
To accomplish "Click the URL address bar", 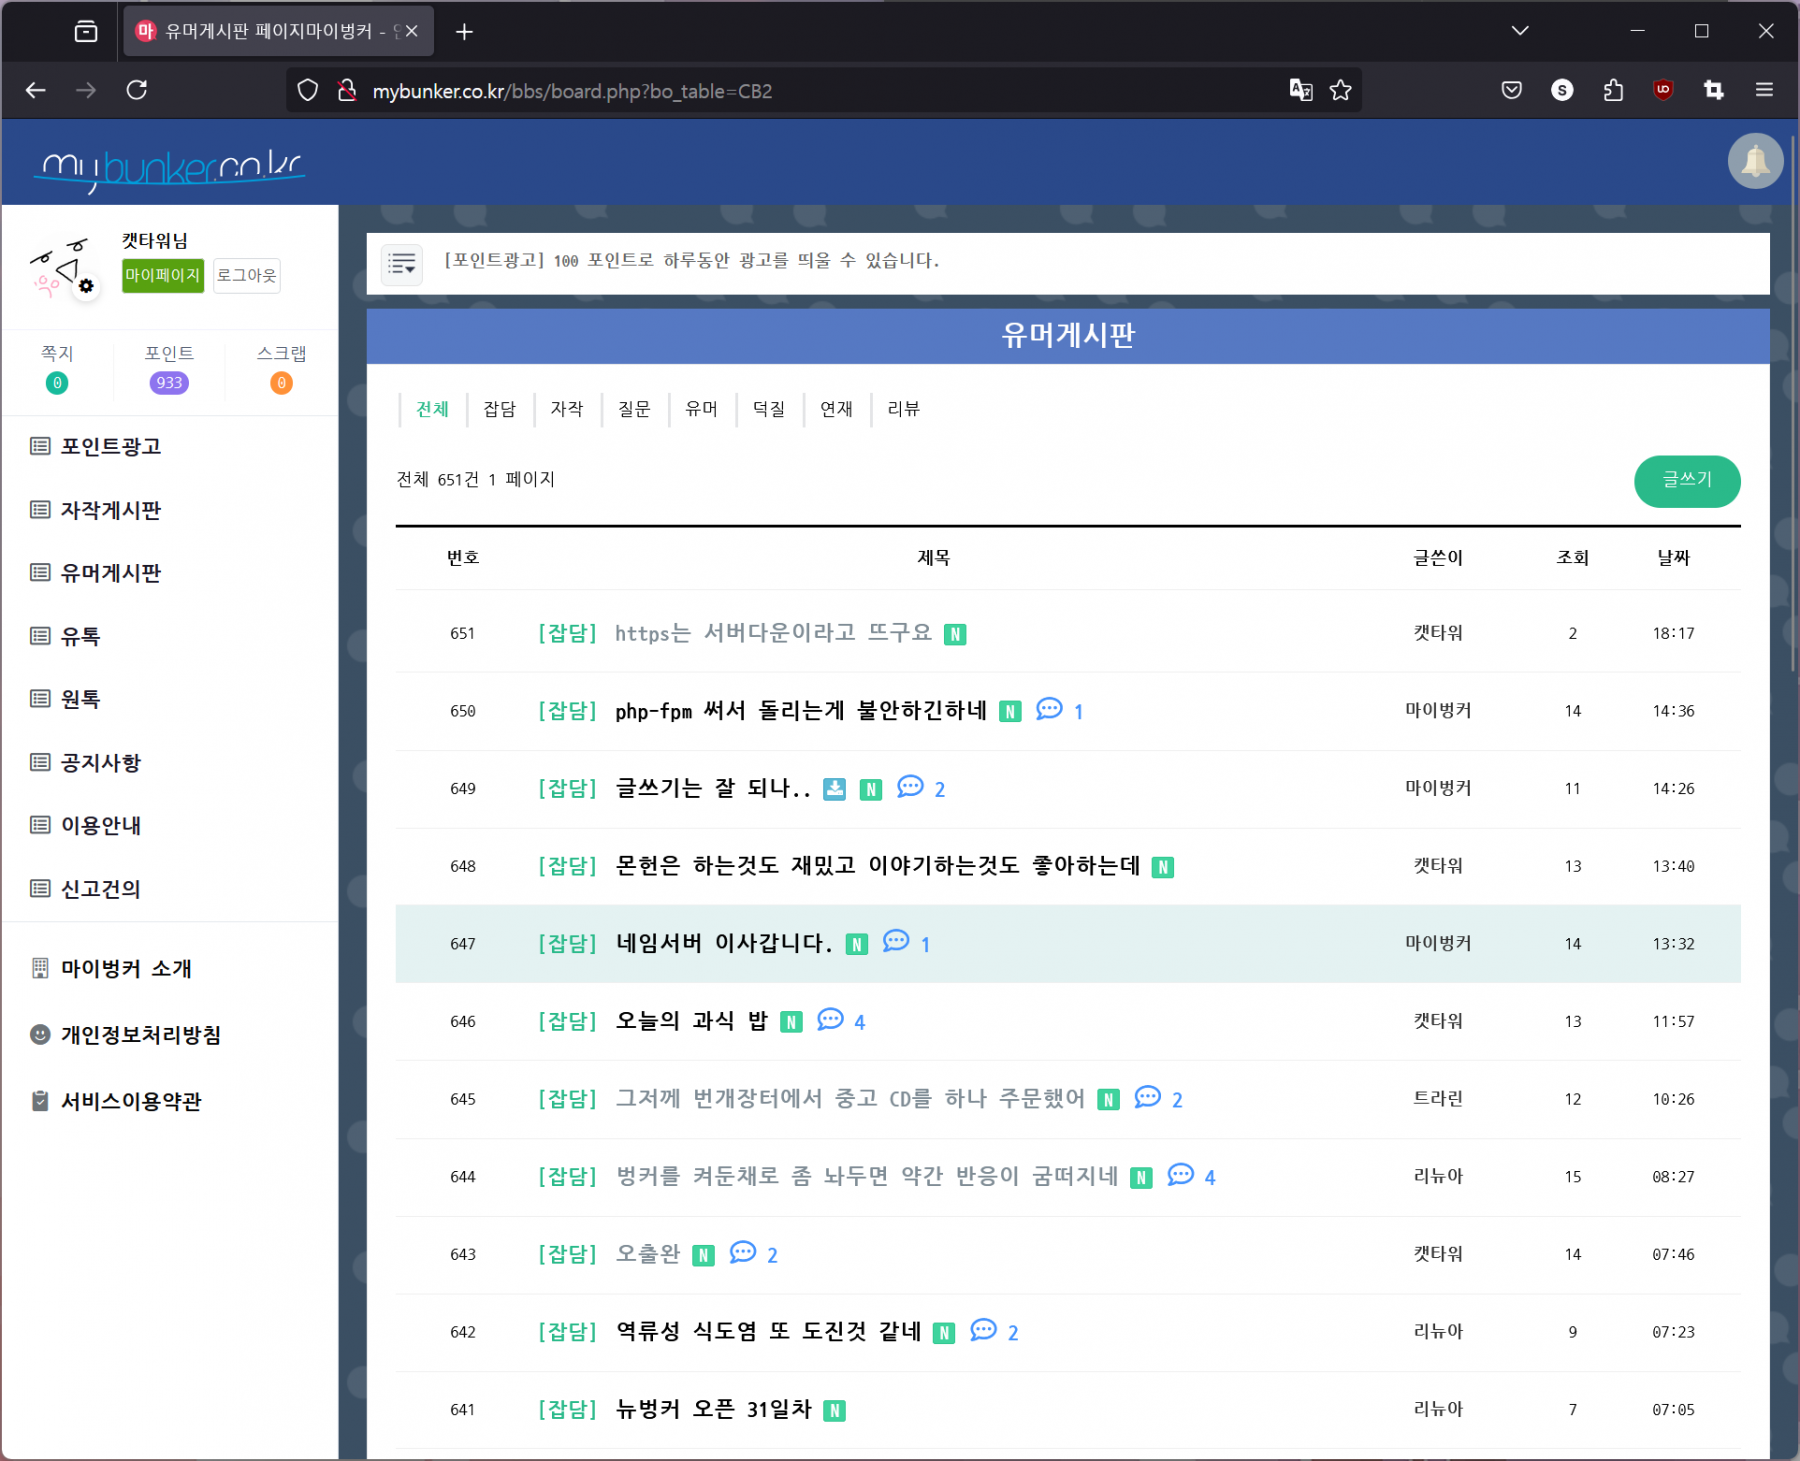I will tap(800, 91).
